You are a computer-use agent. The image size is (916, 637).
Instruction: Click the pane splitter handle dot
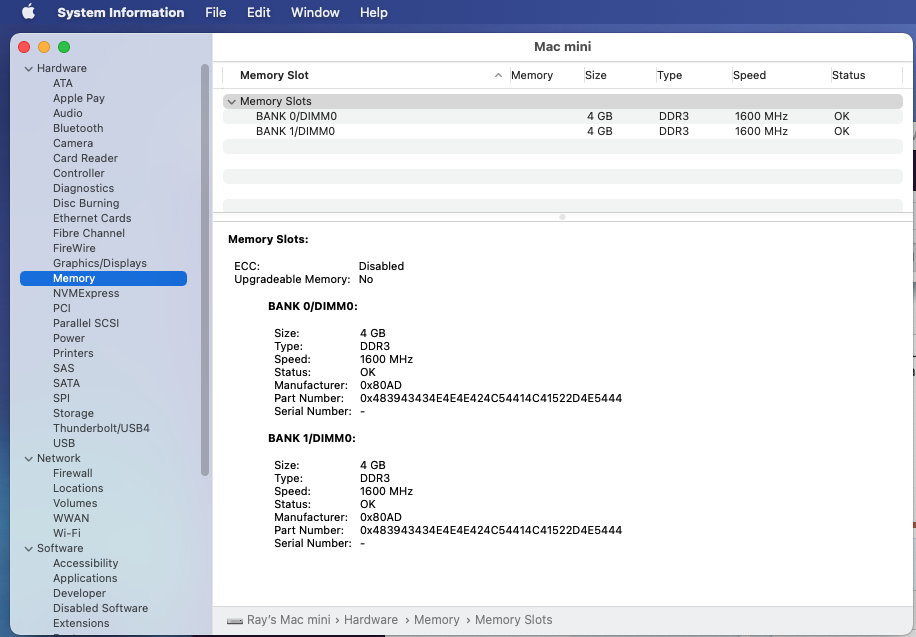562,217
